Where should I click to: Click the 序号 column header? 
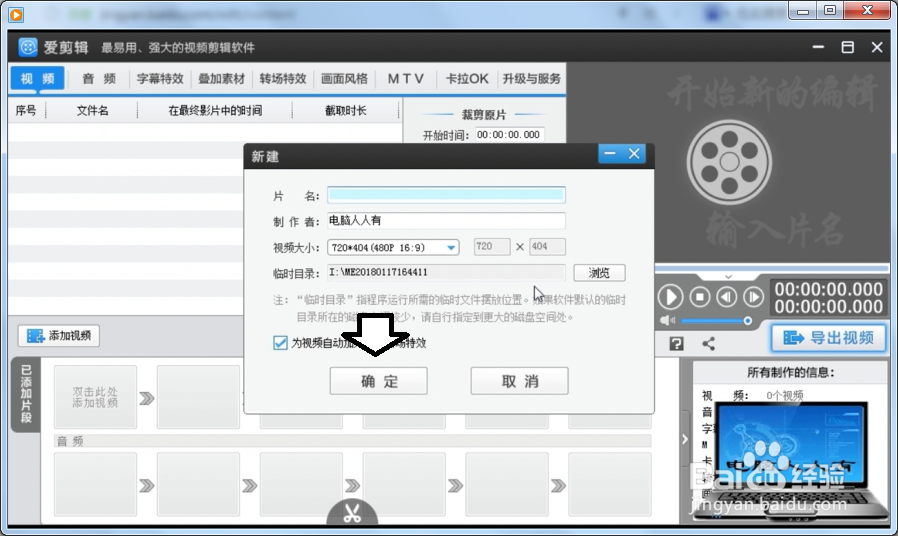click(x=26, y=111)
